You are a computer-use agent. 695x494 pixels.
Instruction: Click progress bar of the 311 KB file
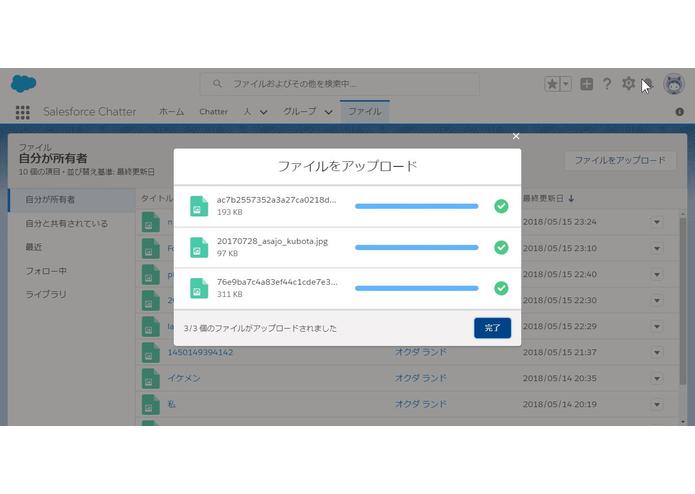point(417,288)
